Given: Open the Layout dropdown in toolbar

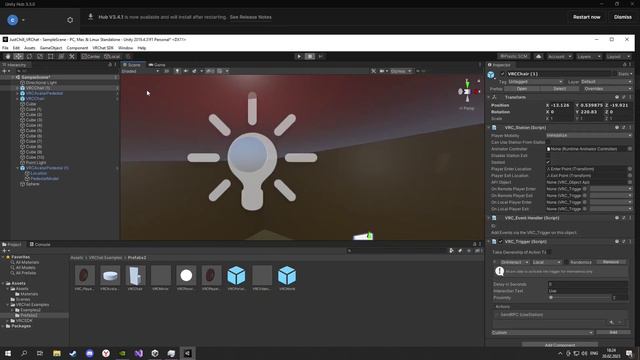Looking at the screenshot, I should pyautogui.click(x=618, y=56).
